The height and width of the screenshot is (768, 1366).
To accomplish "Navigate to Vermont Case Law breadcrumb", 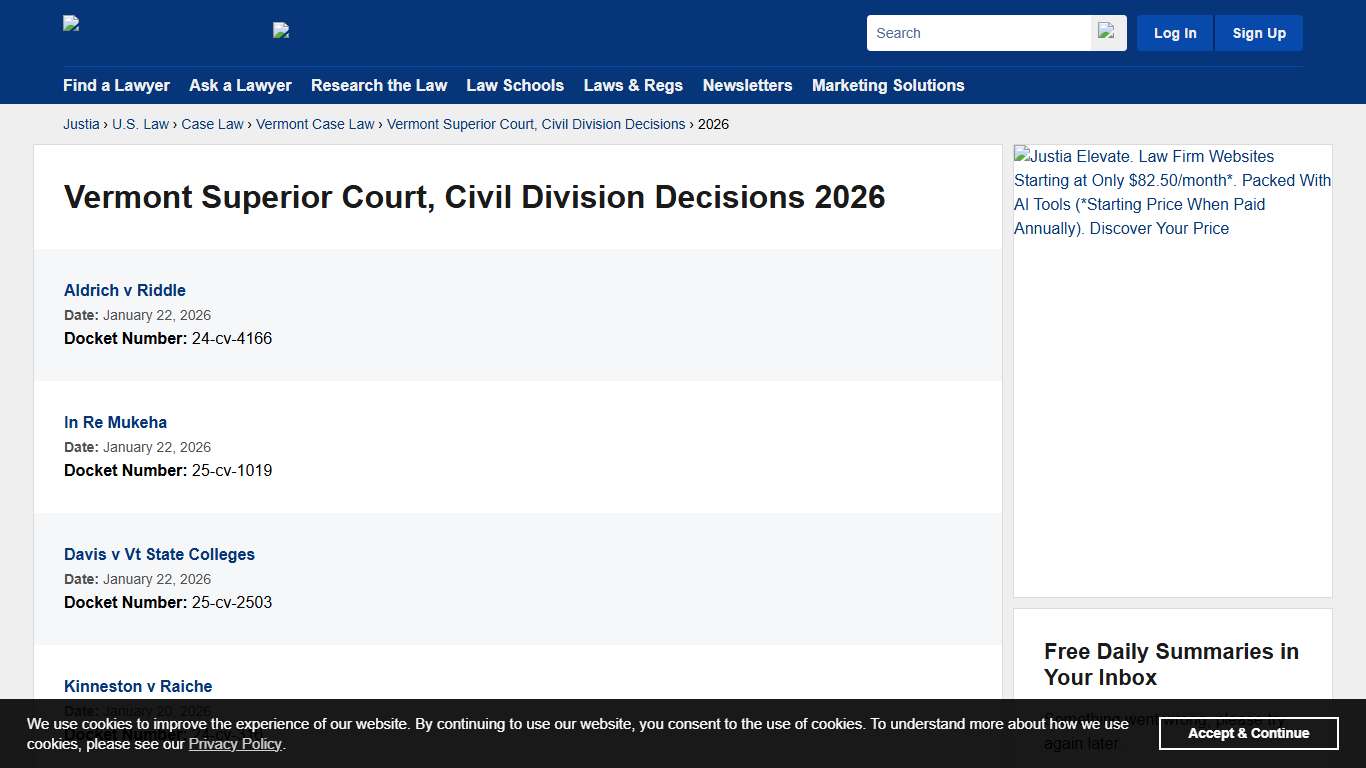I will tap(315, 124).
